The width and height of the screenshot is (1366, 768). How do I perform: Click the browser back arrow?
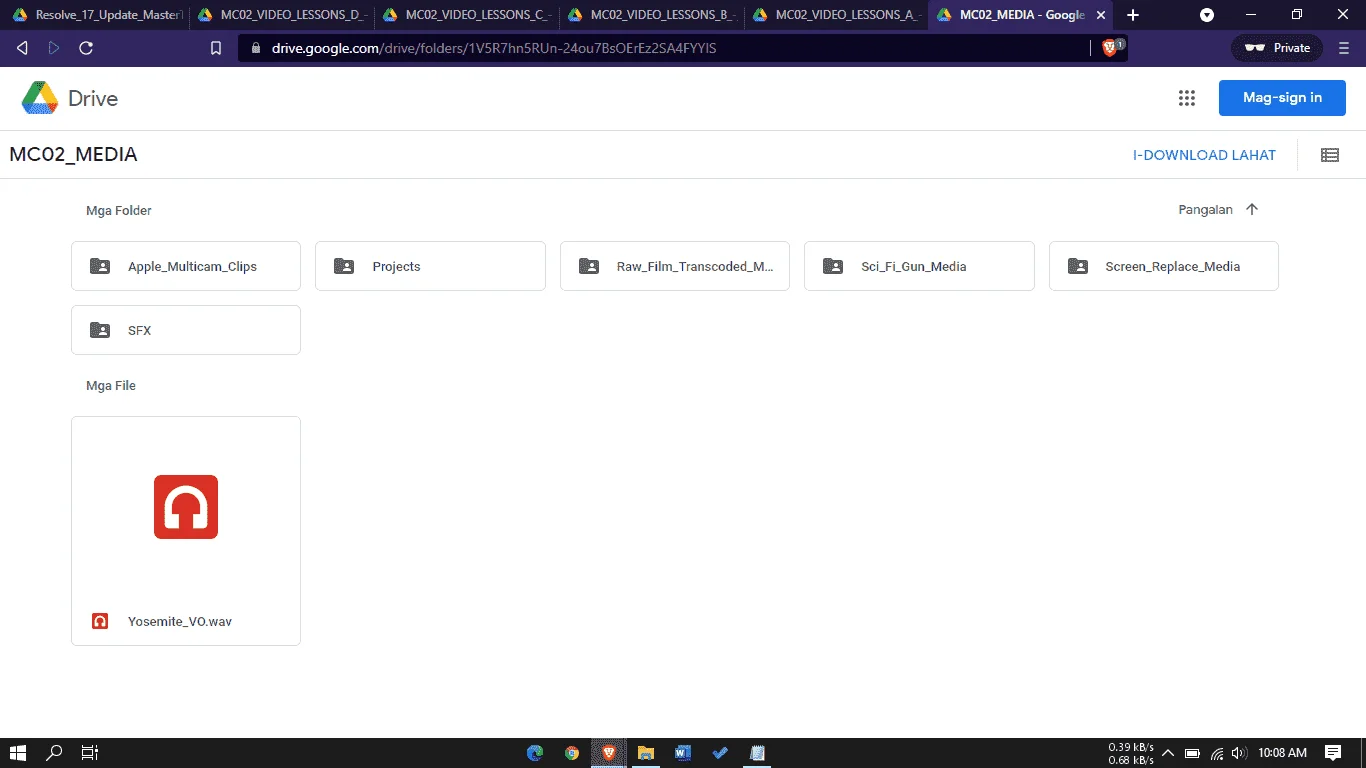pyautogui.click(x=22, y=48)
